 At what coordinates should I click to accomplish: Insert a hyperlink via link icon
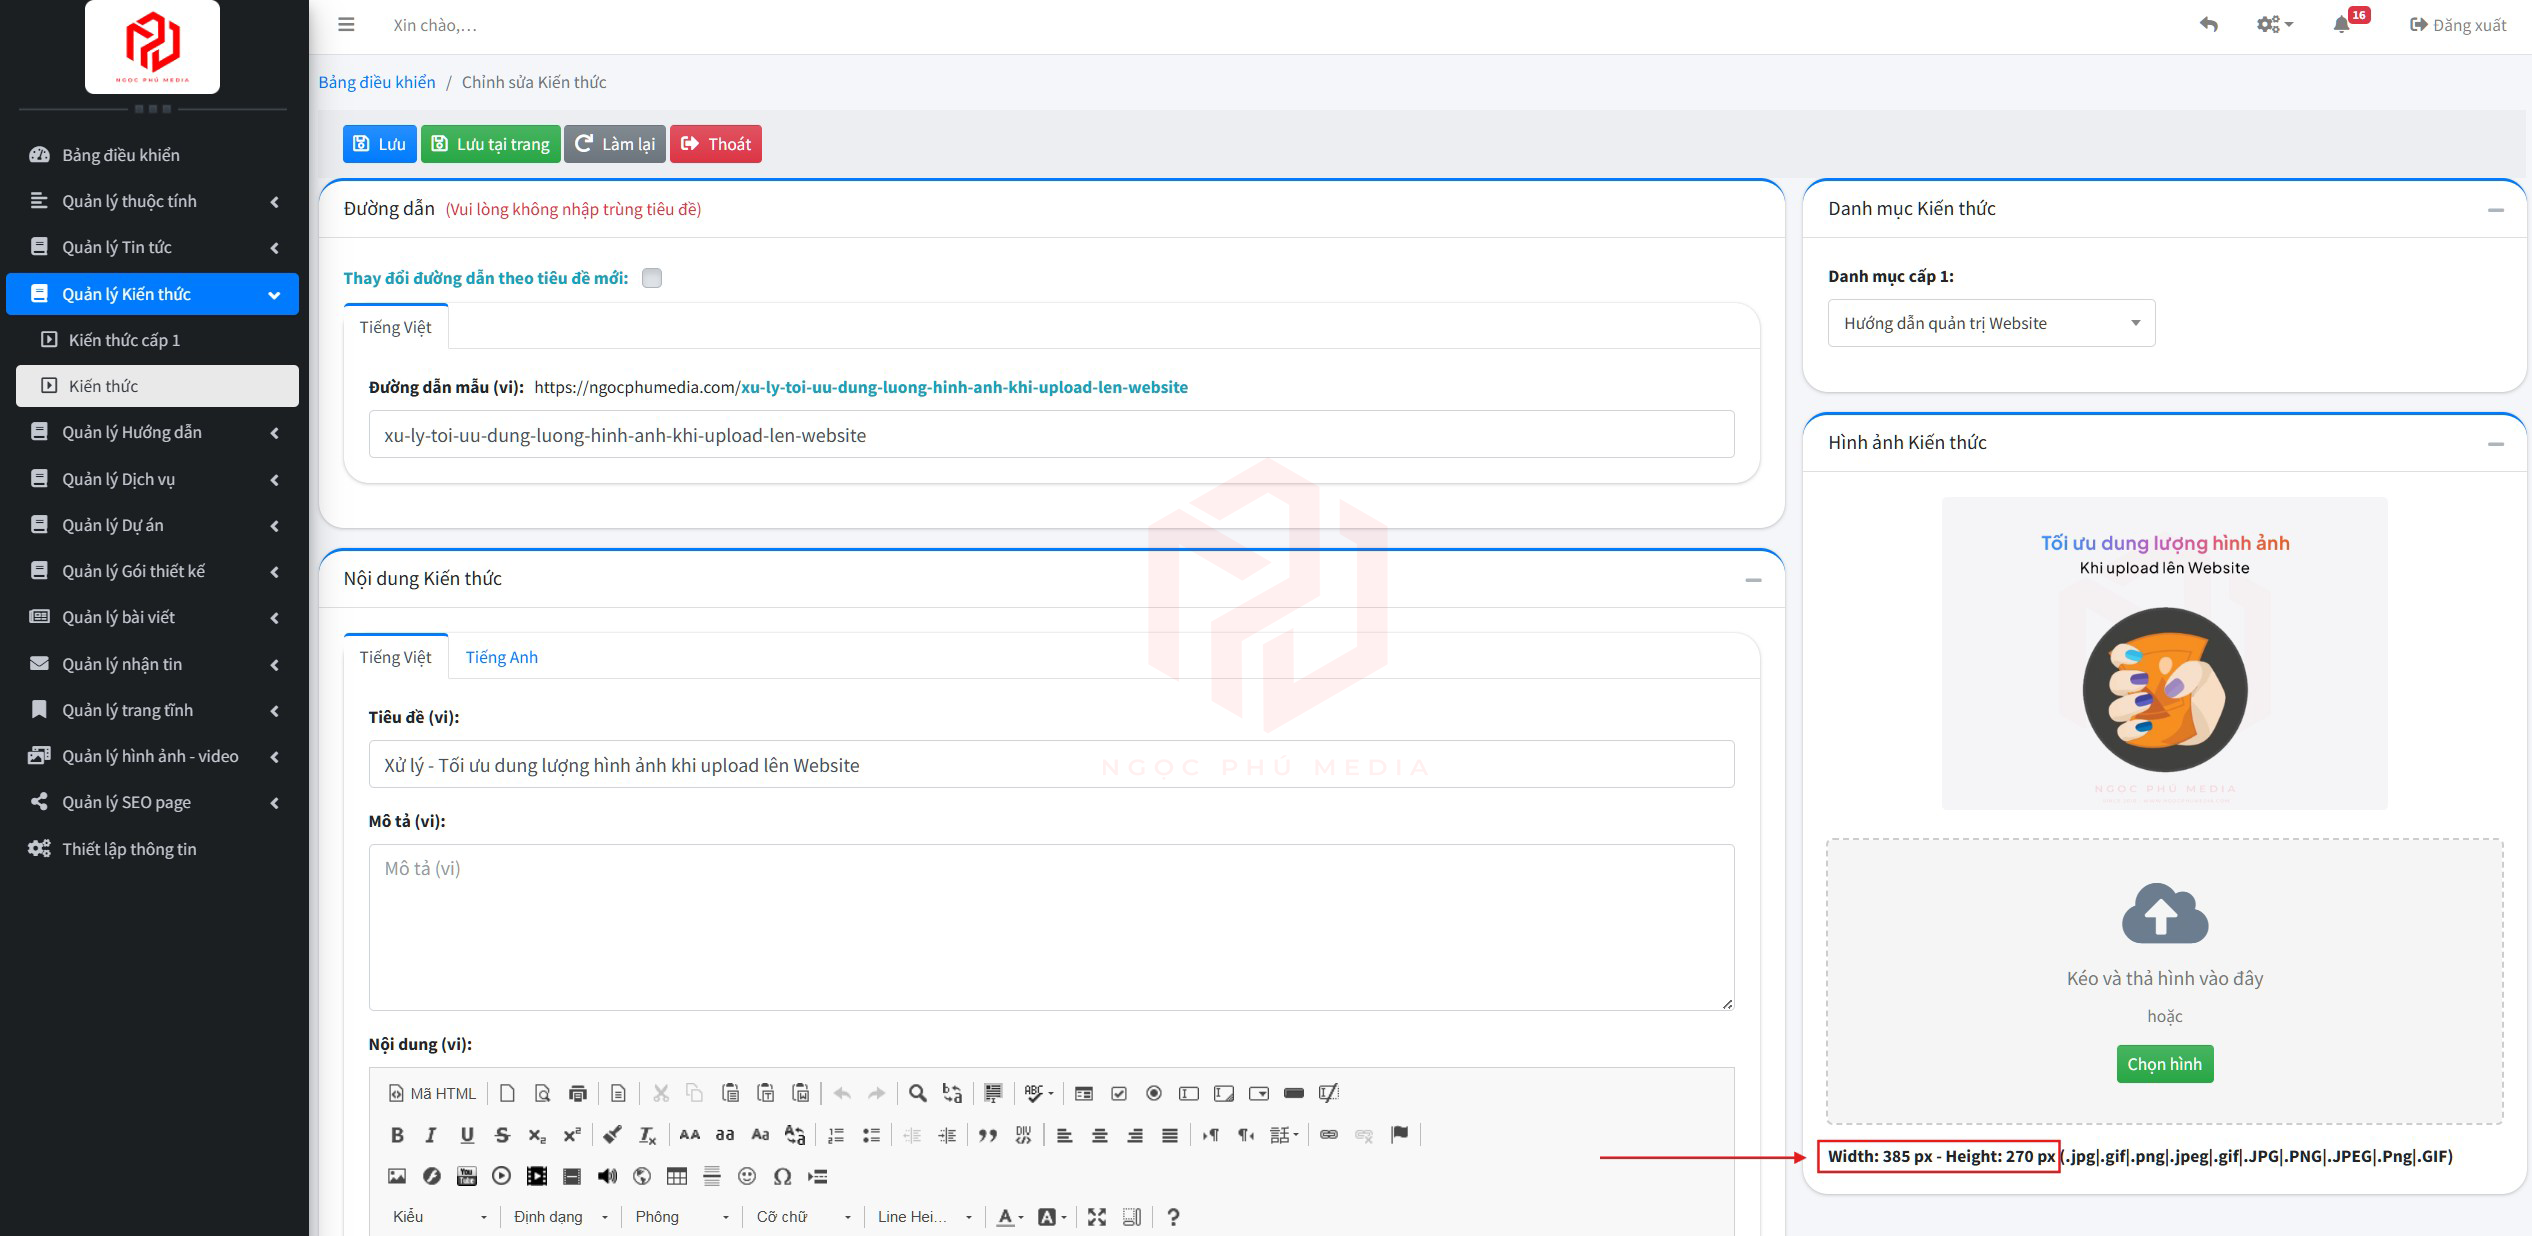point(1329,1135)
